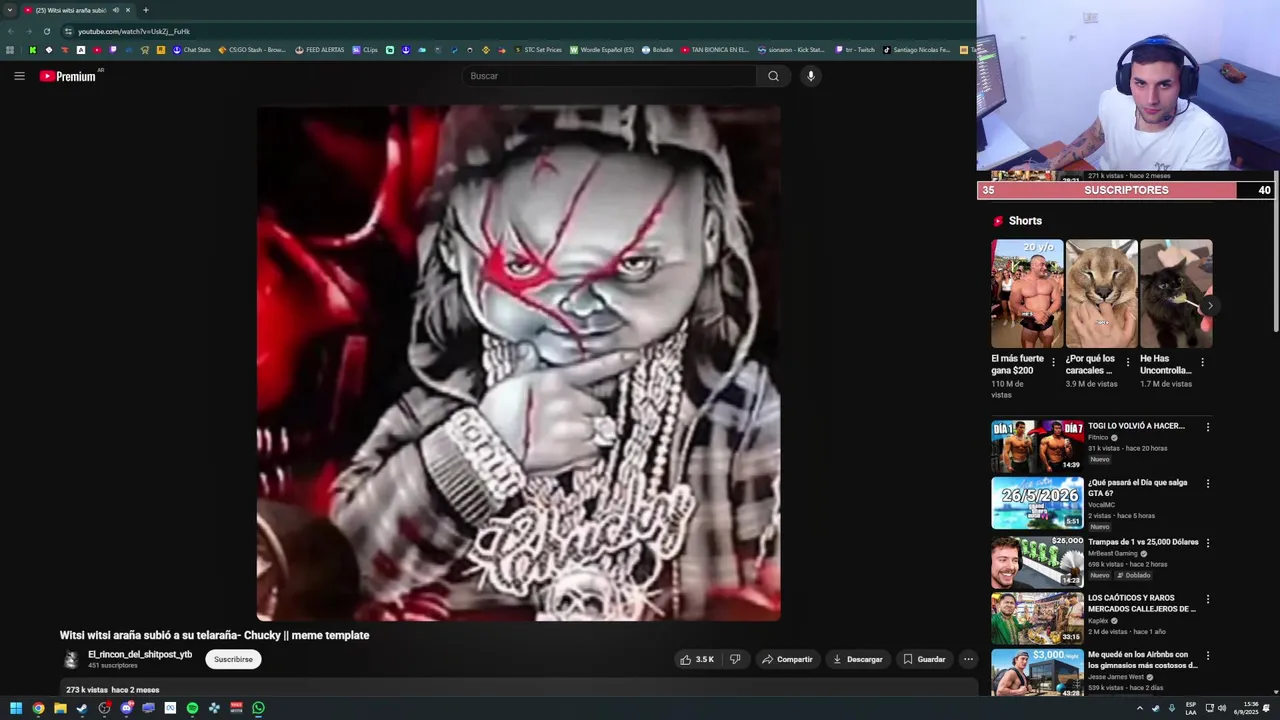
Task: Mute the tab via speaker icon
Action: 116,10
